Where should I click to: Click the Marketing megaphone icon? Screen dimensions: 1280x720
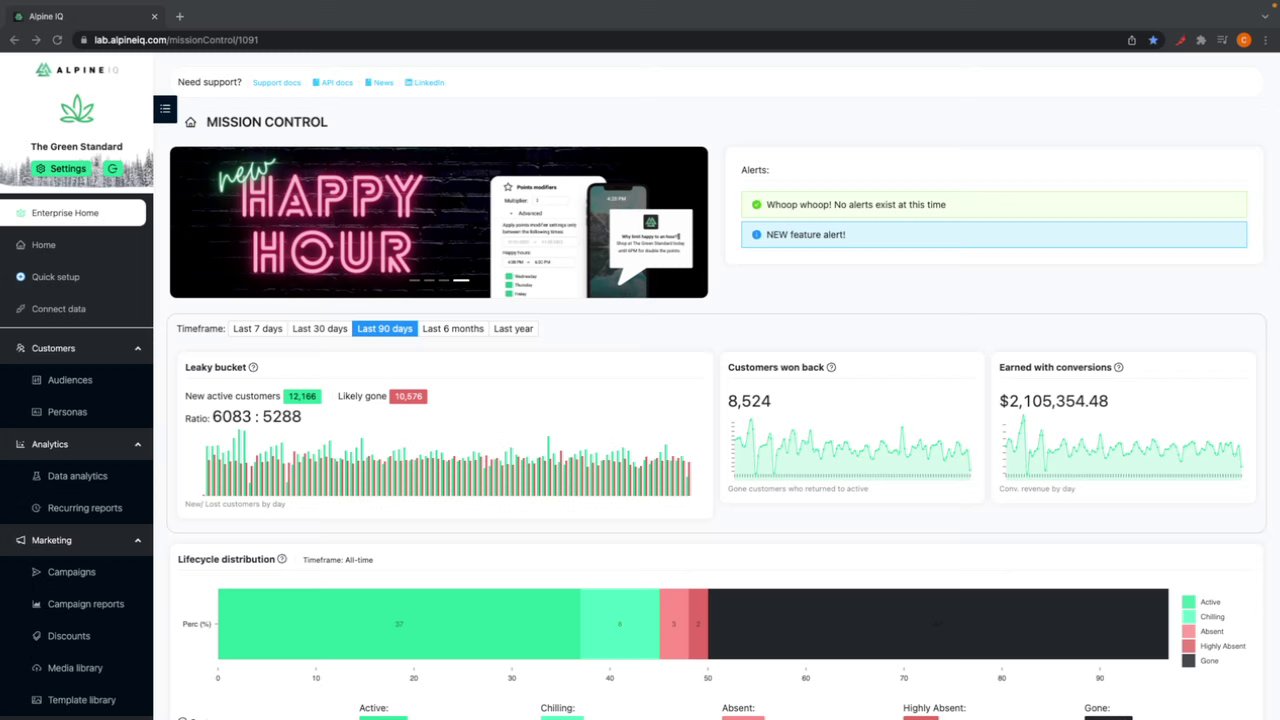tap(21, 540)
